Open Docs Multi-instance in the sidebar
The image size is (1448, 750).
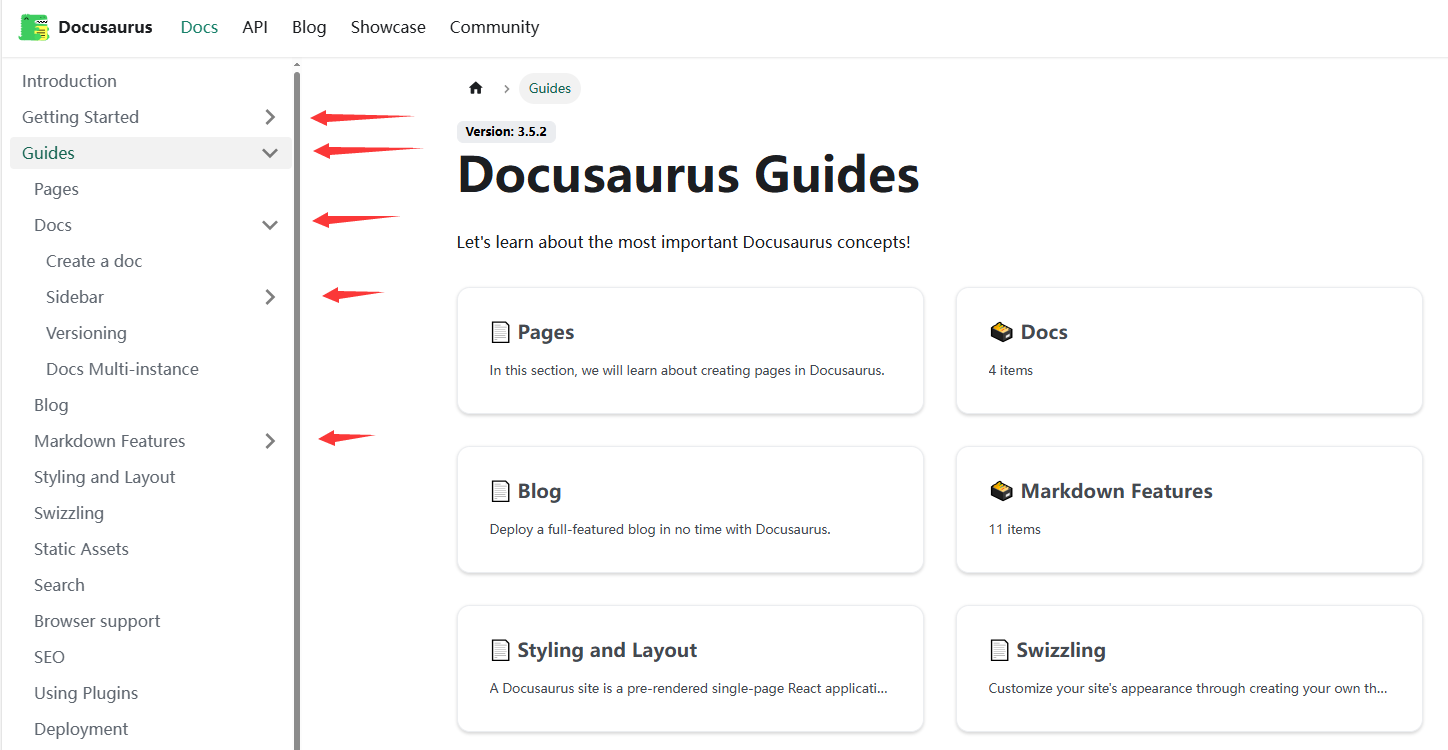click(x=122, y=369)
